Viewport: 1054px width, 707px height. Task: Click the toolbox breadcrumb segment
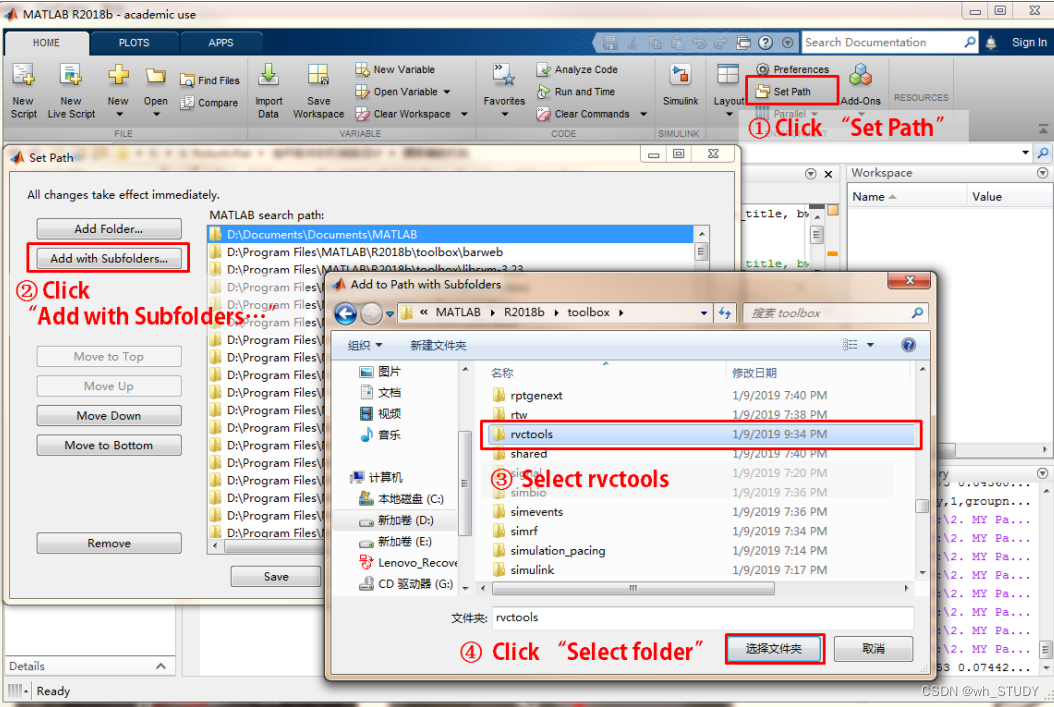(x=588, y=313)
